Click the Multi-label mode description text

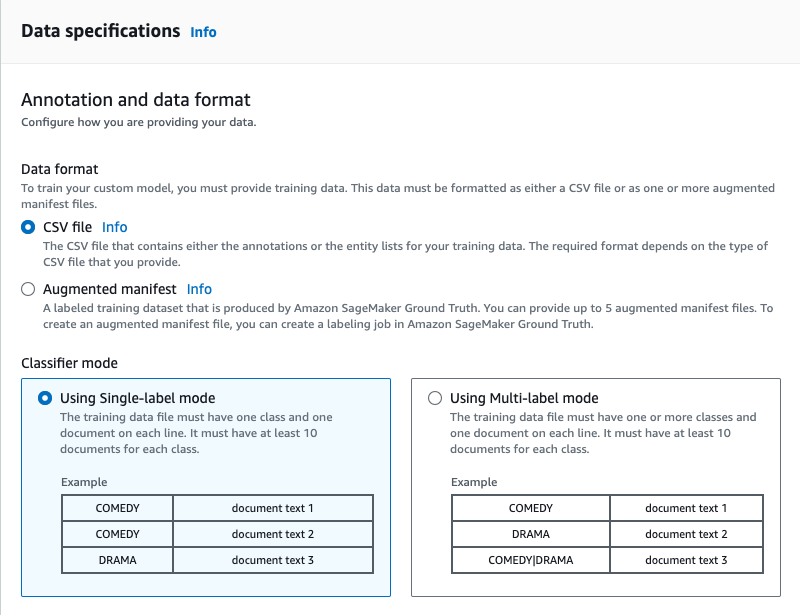[x=603, y=433]
